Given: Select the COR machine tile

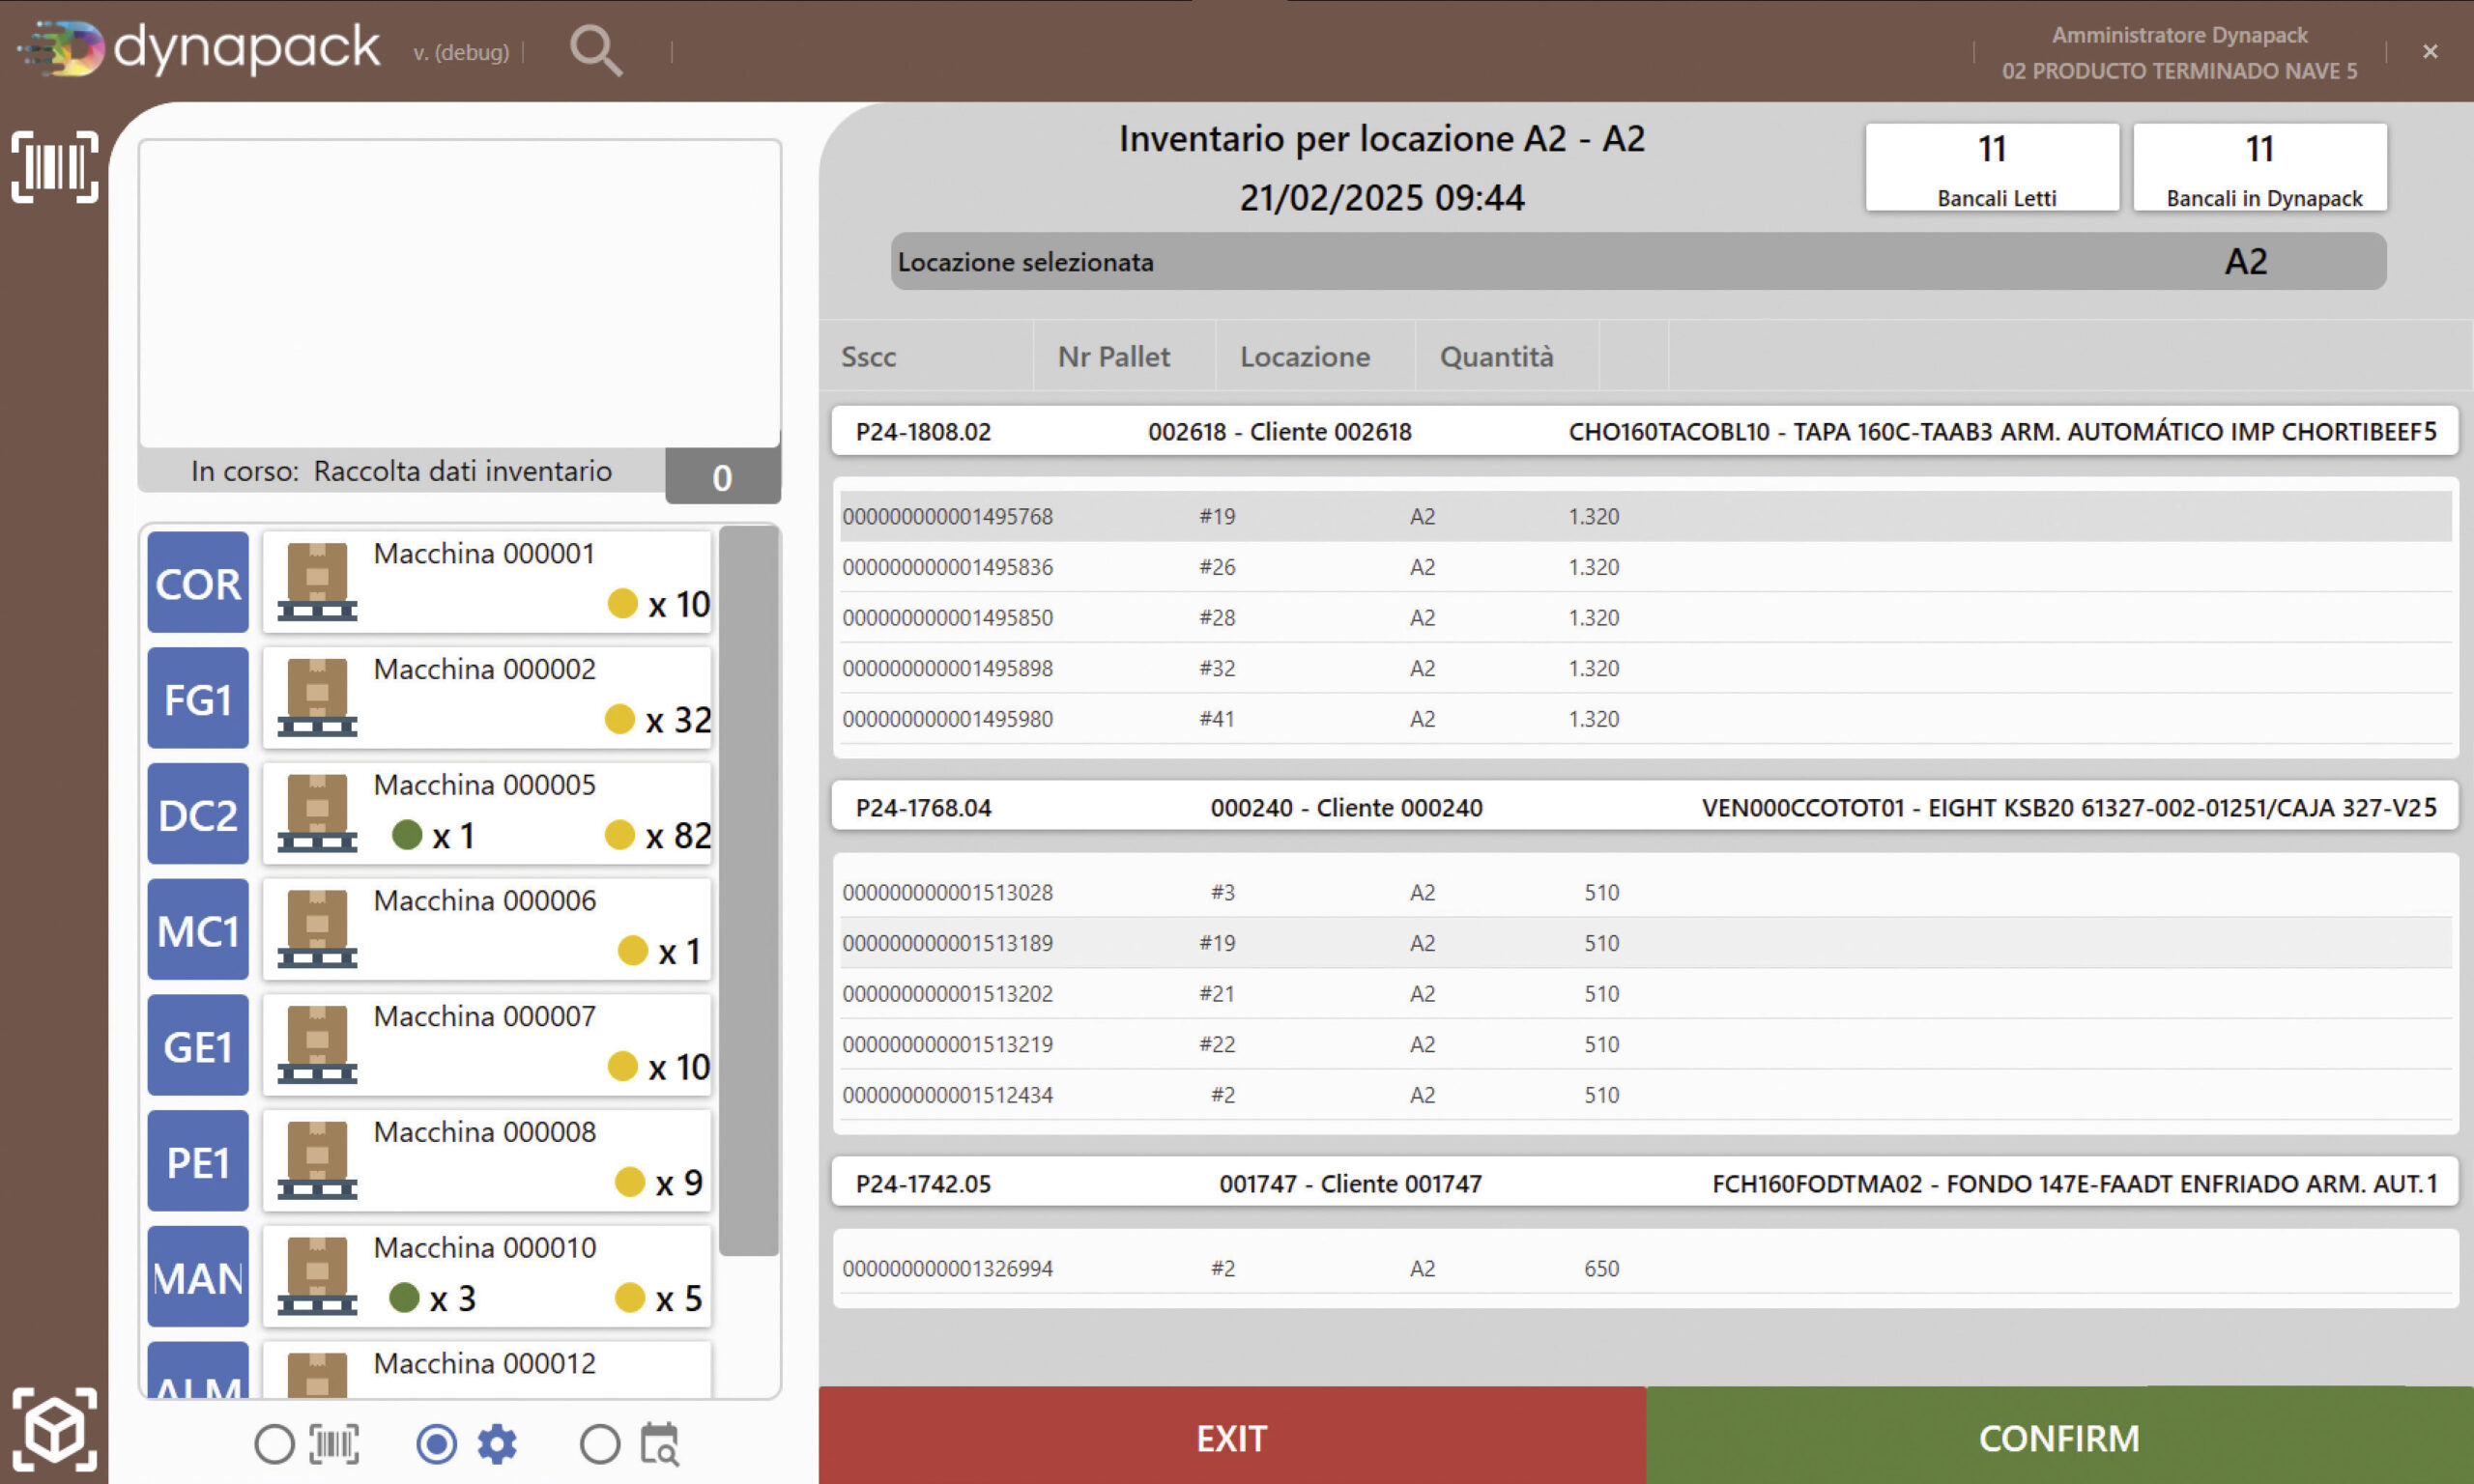Looking at the screenshot, I should pyautogui.click(x=198, y=582).
